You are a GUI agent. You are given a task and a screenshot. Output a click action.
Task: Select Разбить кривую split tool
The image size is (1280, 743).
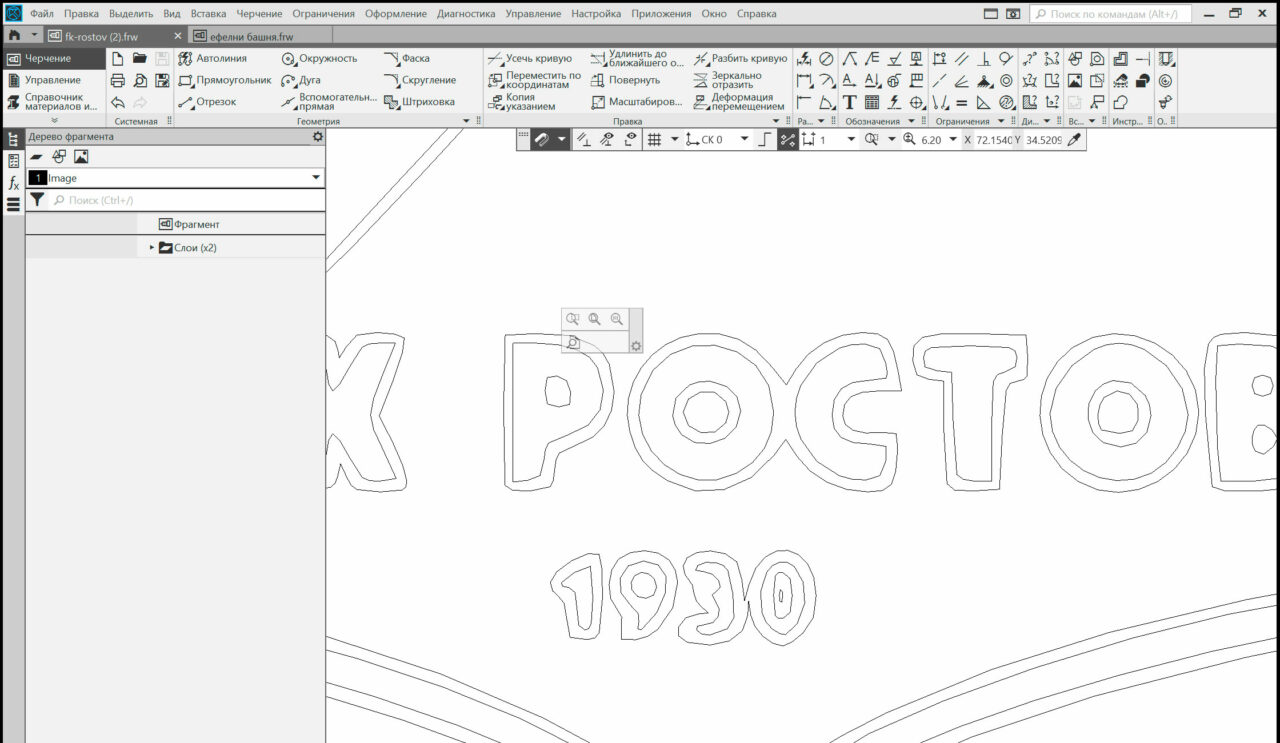pyautogui.click(x=740, y=58)
